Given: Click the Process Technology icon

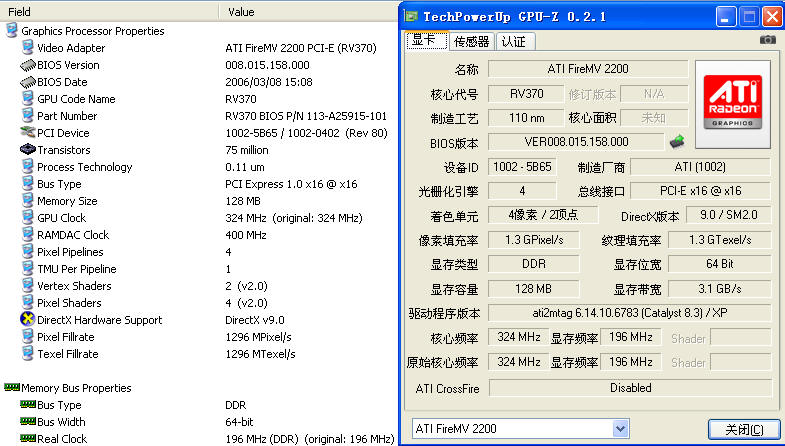Looking at the screenshot, I should [28, 167].
